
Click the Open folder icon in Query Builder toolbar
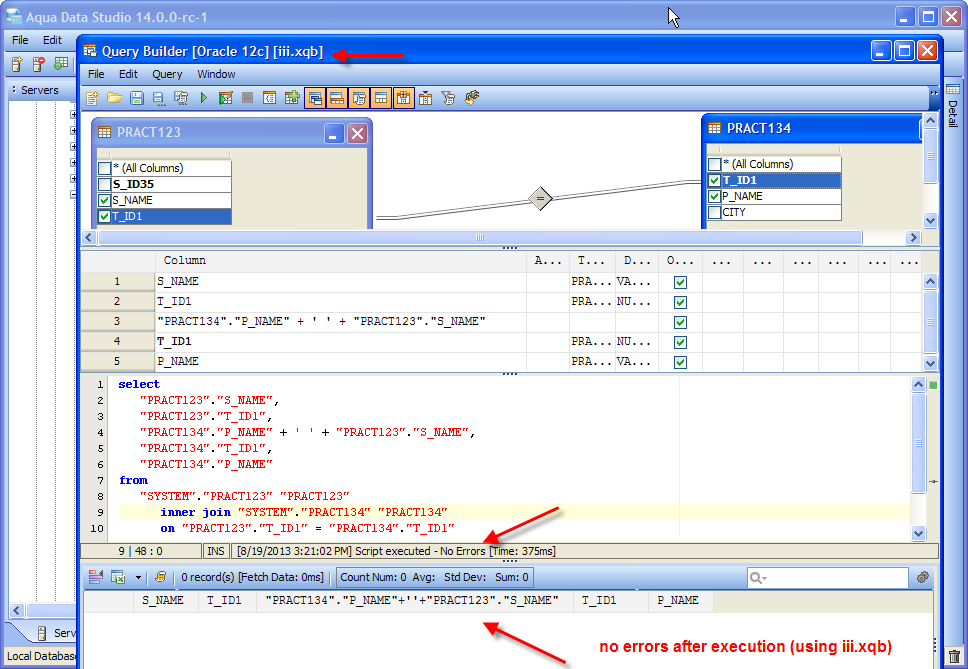114,98
